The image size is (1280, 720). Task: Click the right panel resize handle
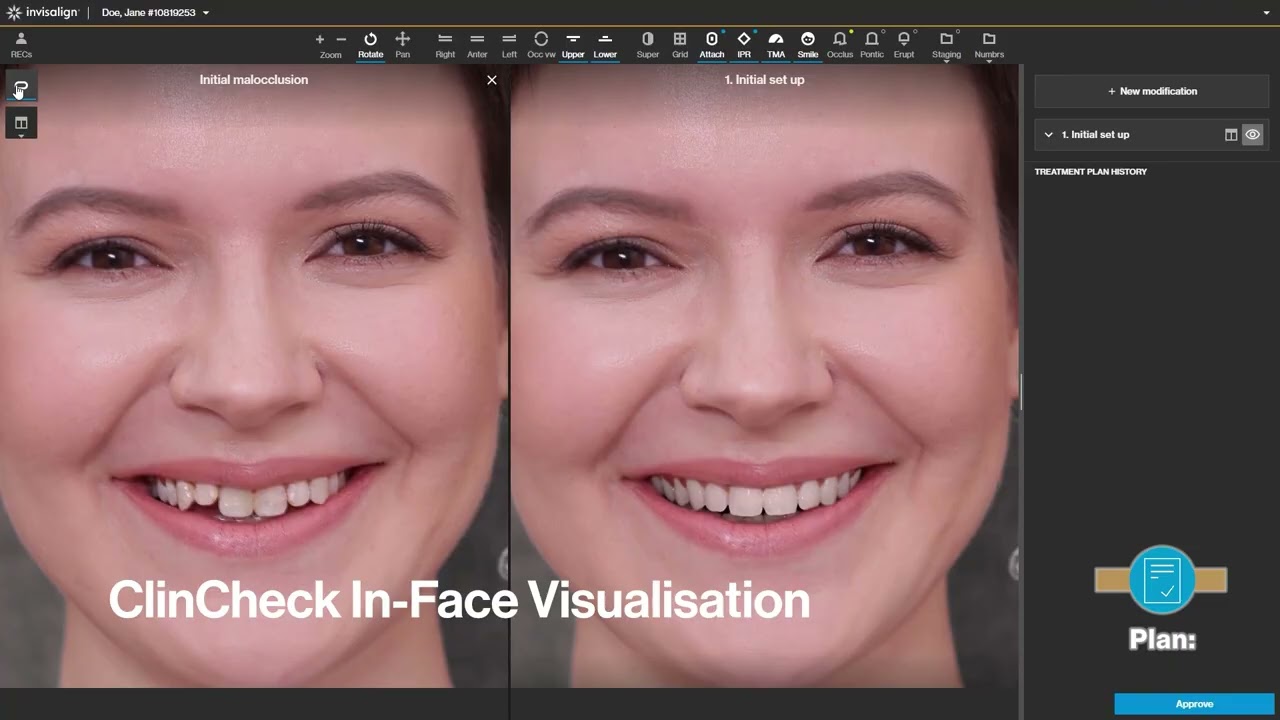point(1021,392)
